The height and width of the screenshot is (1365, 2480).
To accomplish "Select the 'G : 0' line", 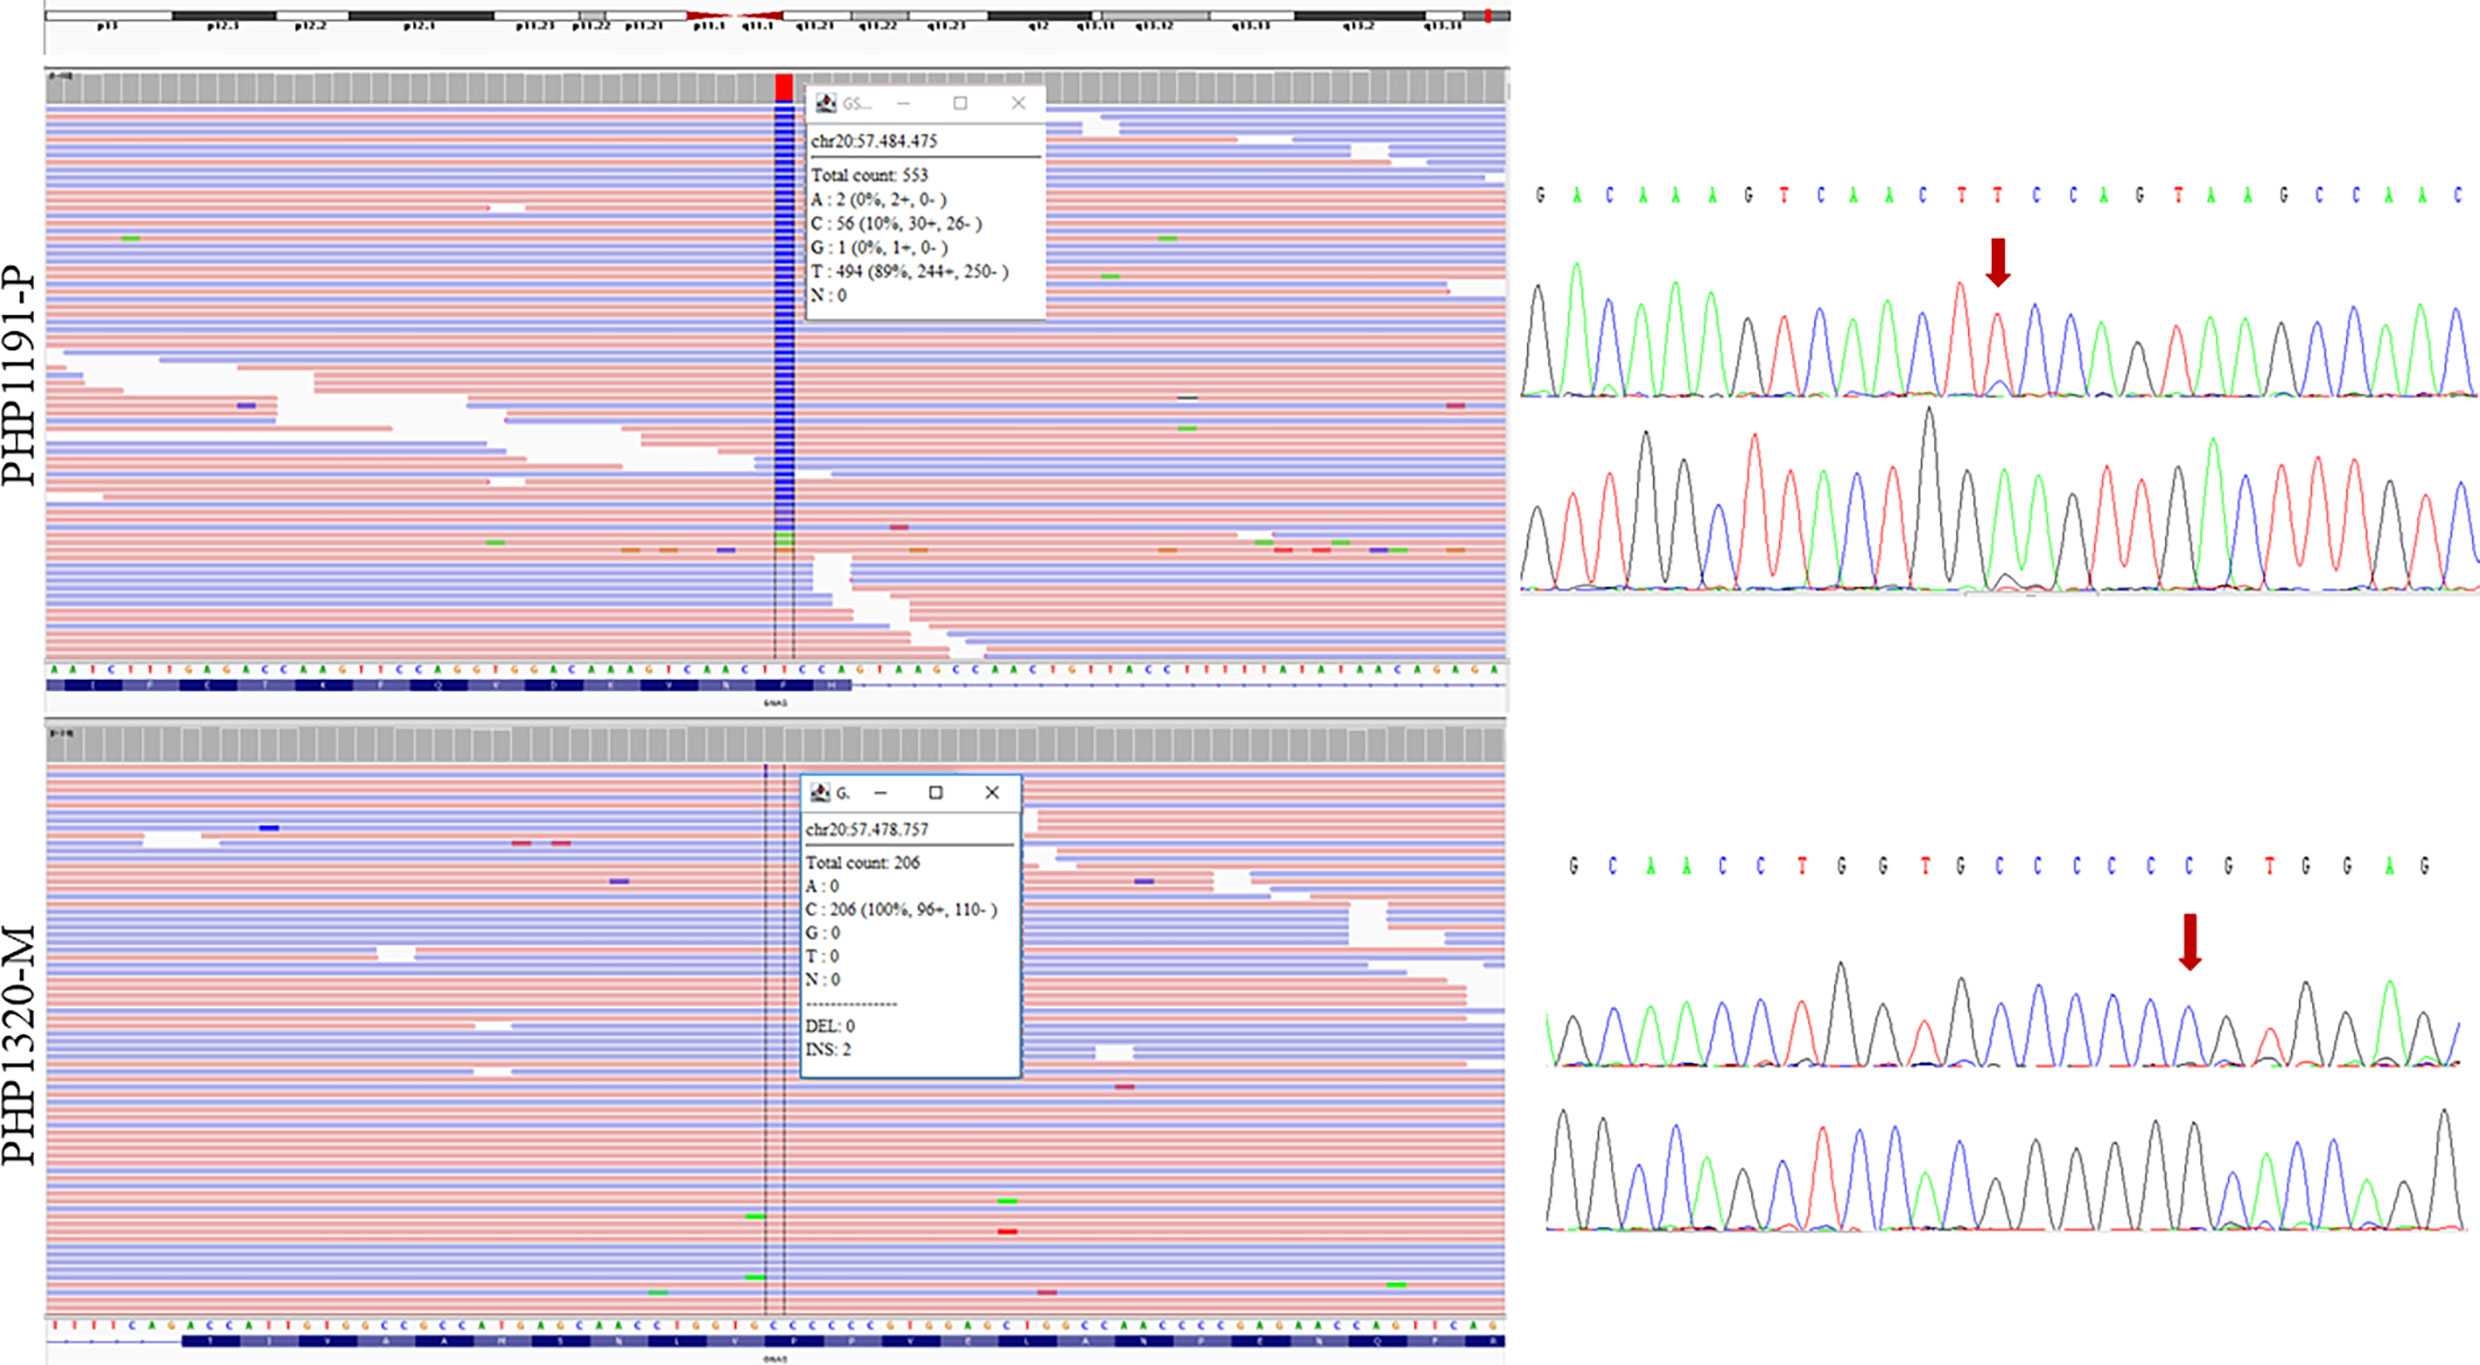I will [823, 933].
